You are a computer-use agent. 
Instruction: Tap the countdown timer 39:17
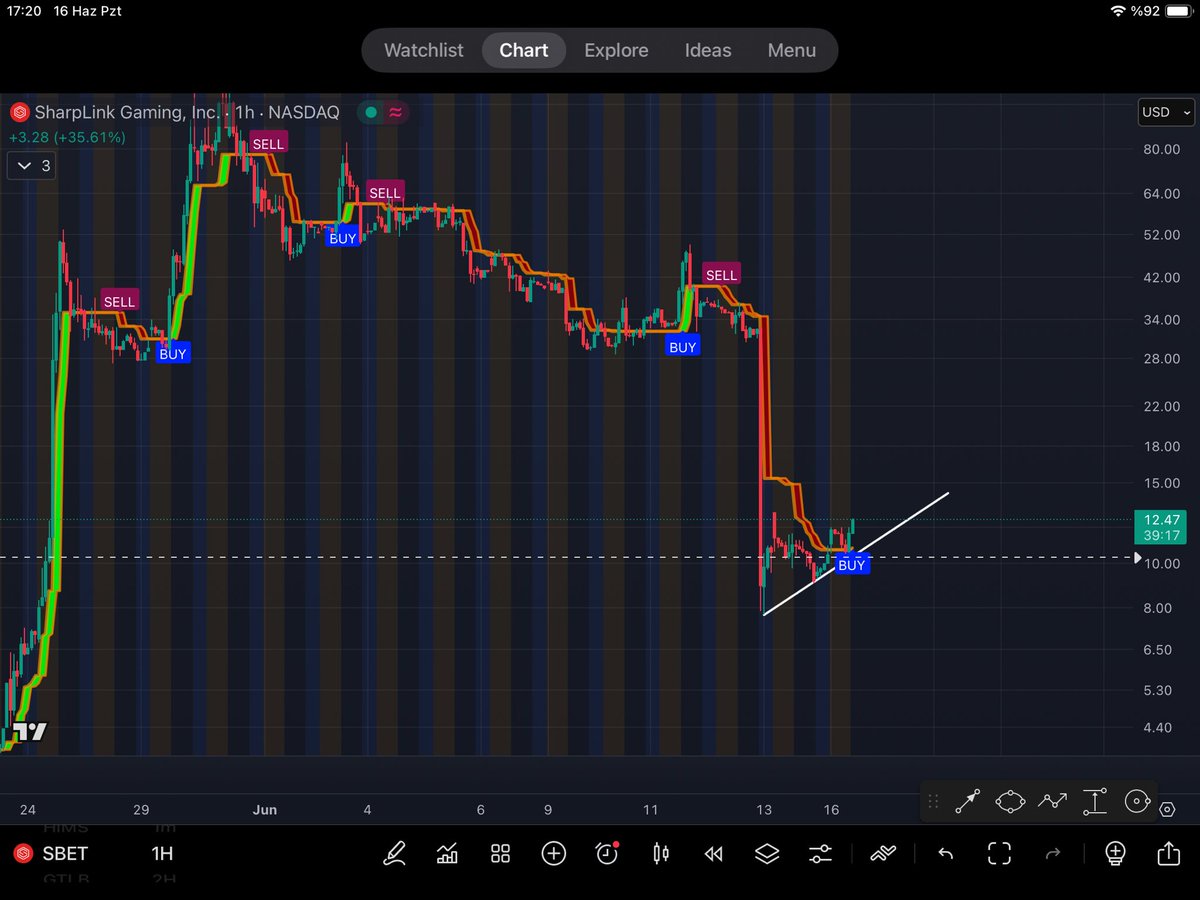click(x=1164, y=536)
